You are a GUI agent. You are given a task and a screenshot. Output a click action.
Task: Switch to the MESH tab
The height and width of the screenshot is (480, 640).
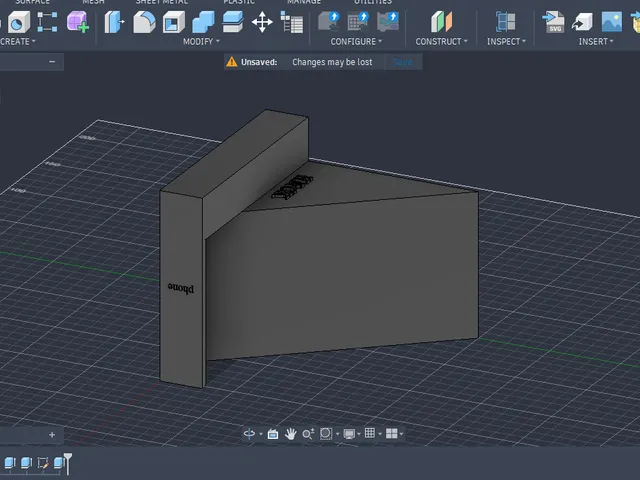click(x=93, y=2)
